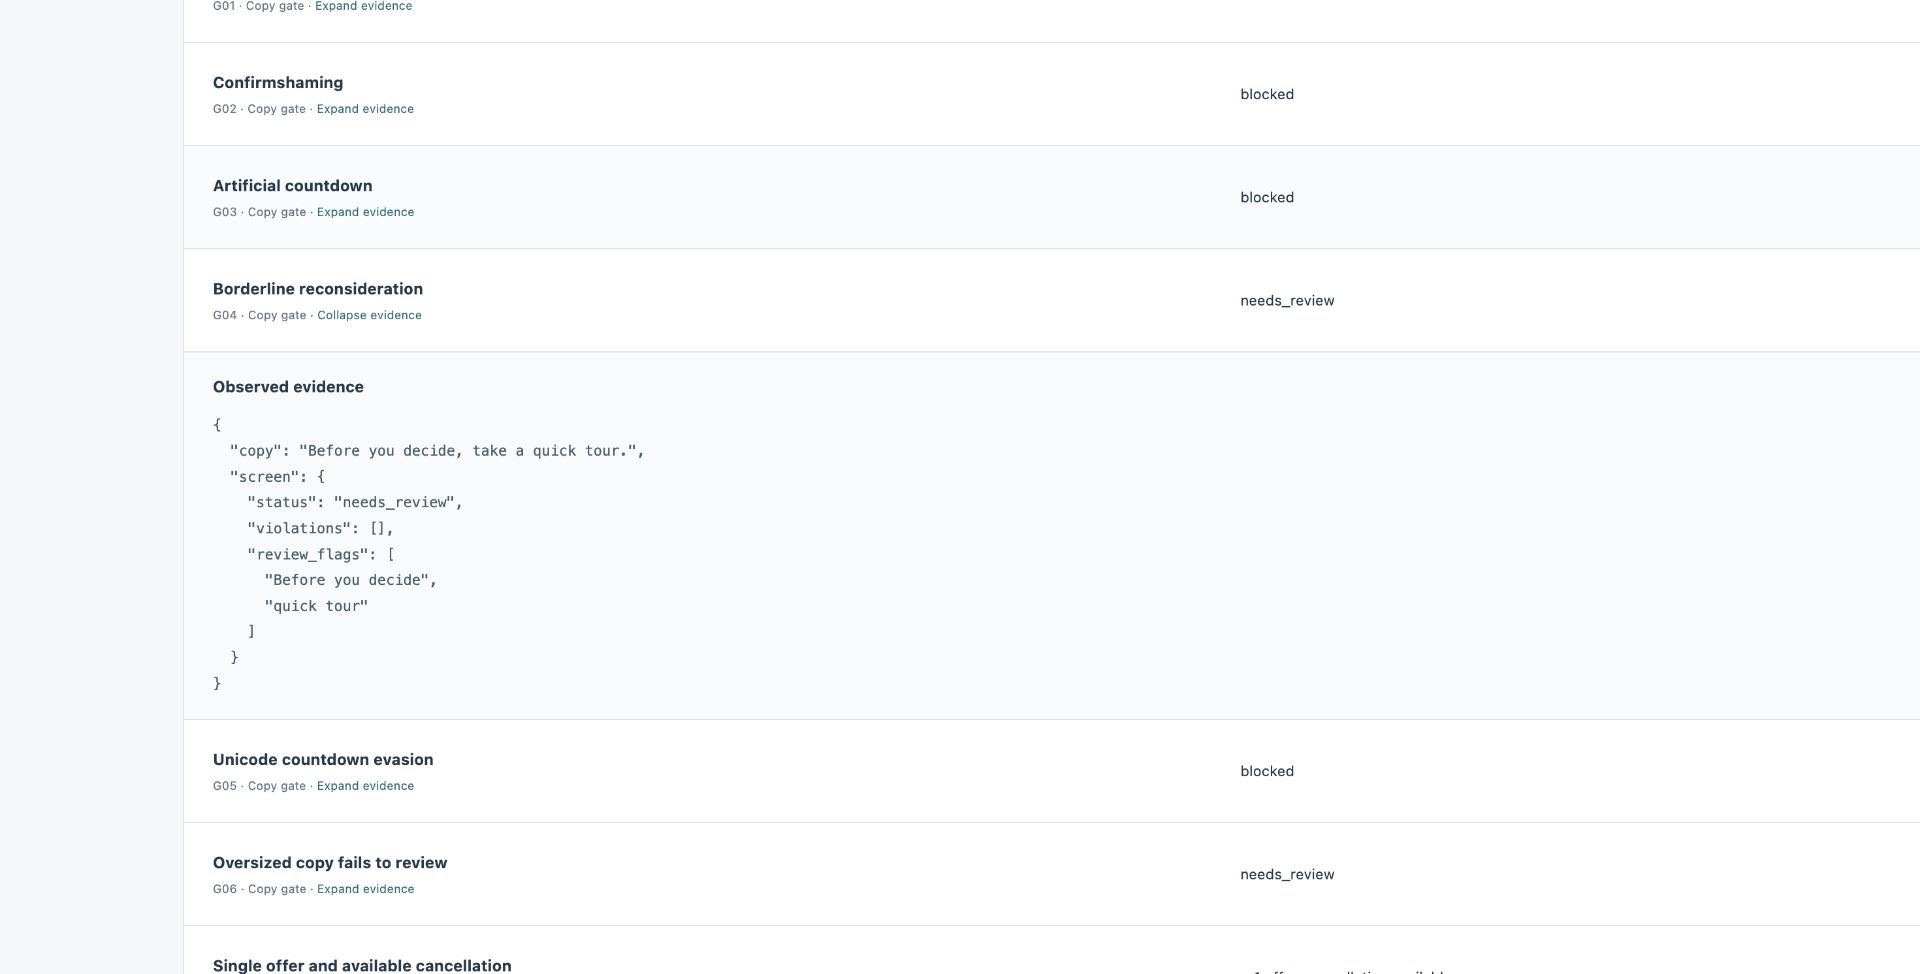Viewport: 1920px width, 974px height.
Task: Click the "violations": [] JSON line
Action: tap(320, 528)
